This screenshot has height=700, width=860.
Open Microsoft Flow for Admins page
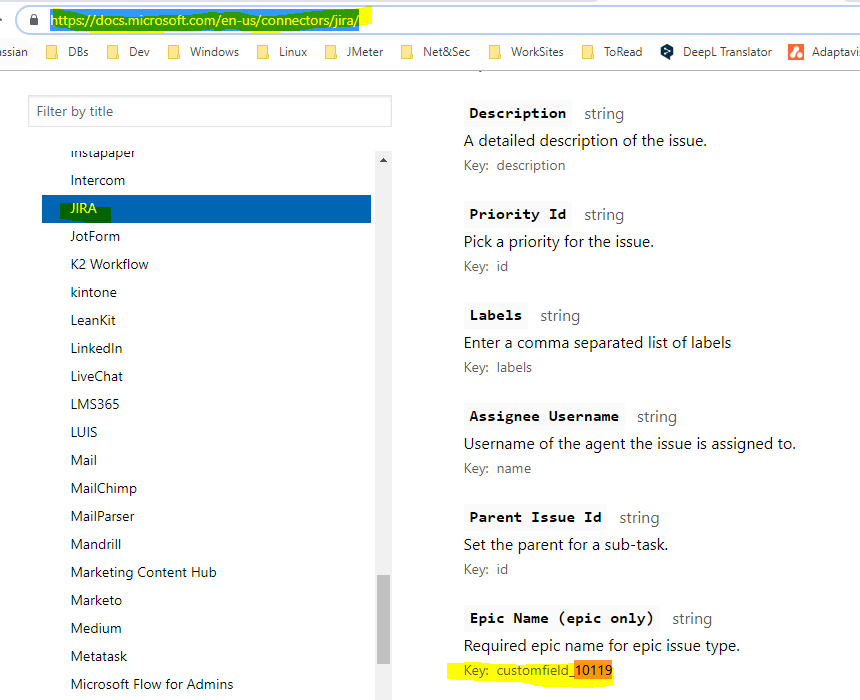152,684
